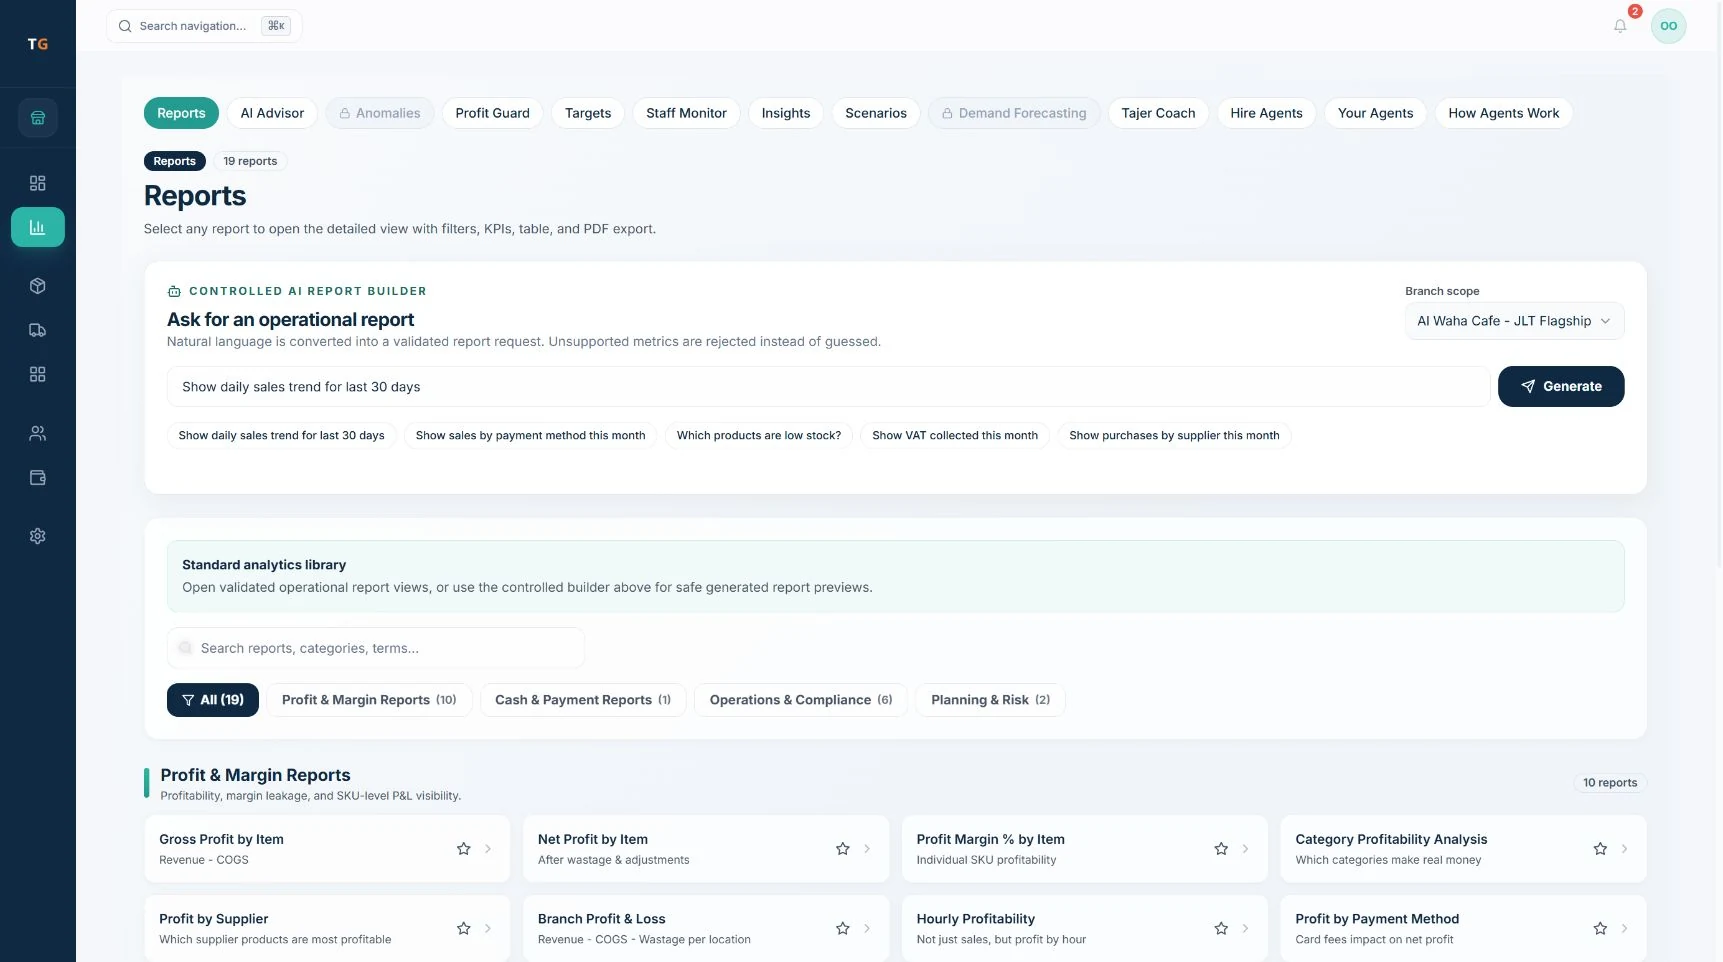Focus the Search navigation field
The image size is (1723, 962).
click(x=204, y=26)
